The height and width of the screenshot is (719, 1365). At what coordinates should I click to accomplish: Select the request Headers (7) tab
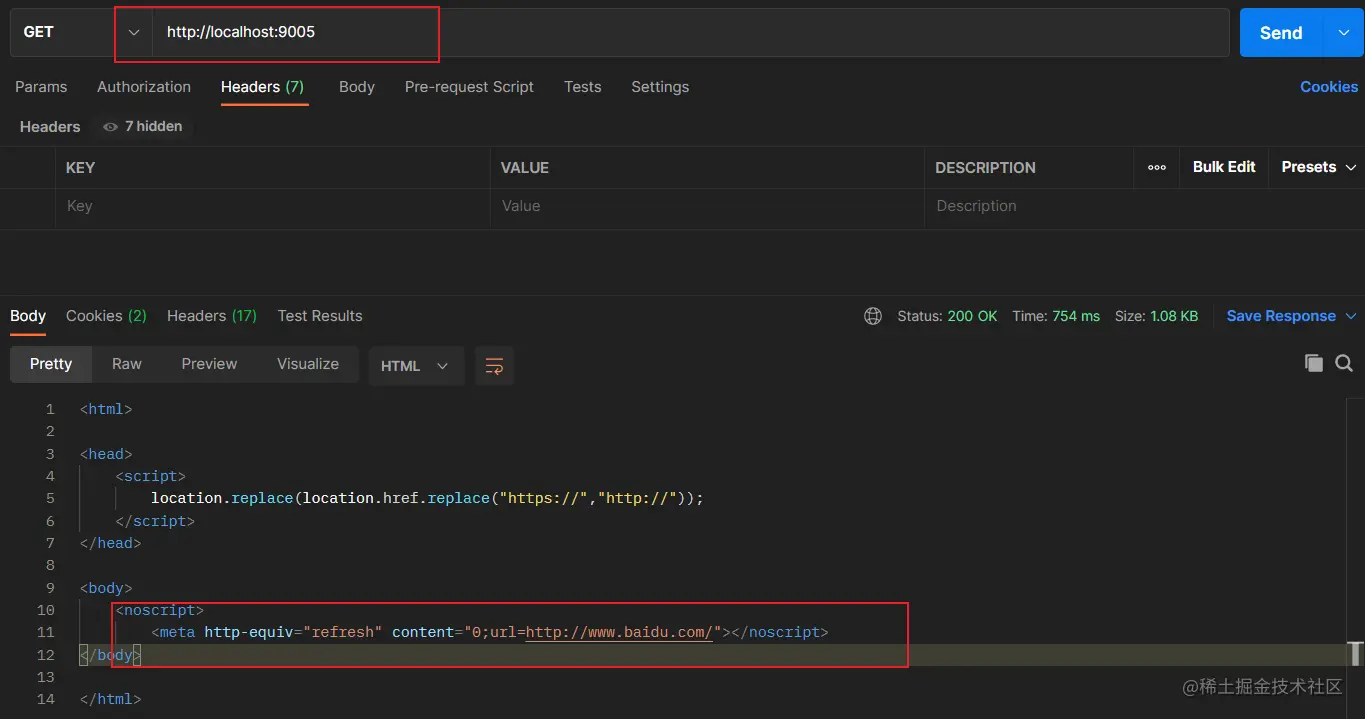tap(263, 87)
